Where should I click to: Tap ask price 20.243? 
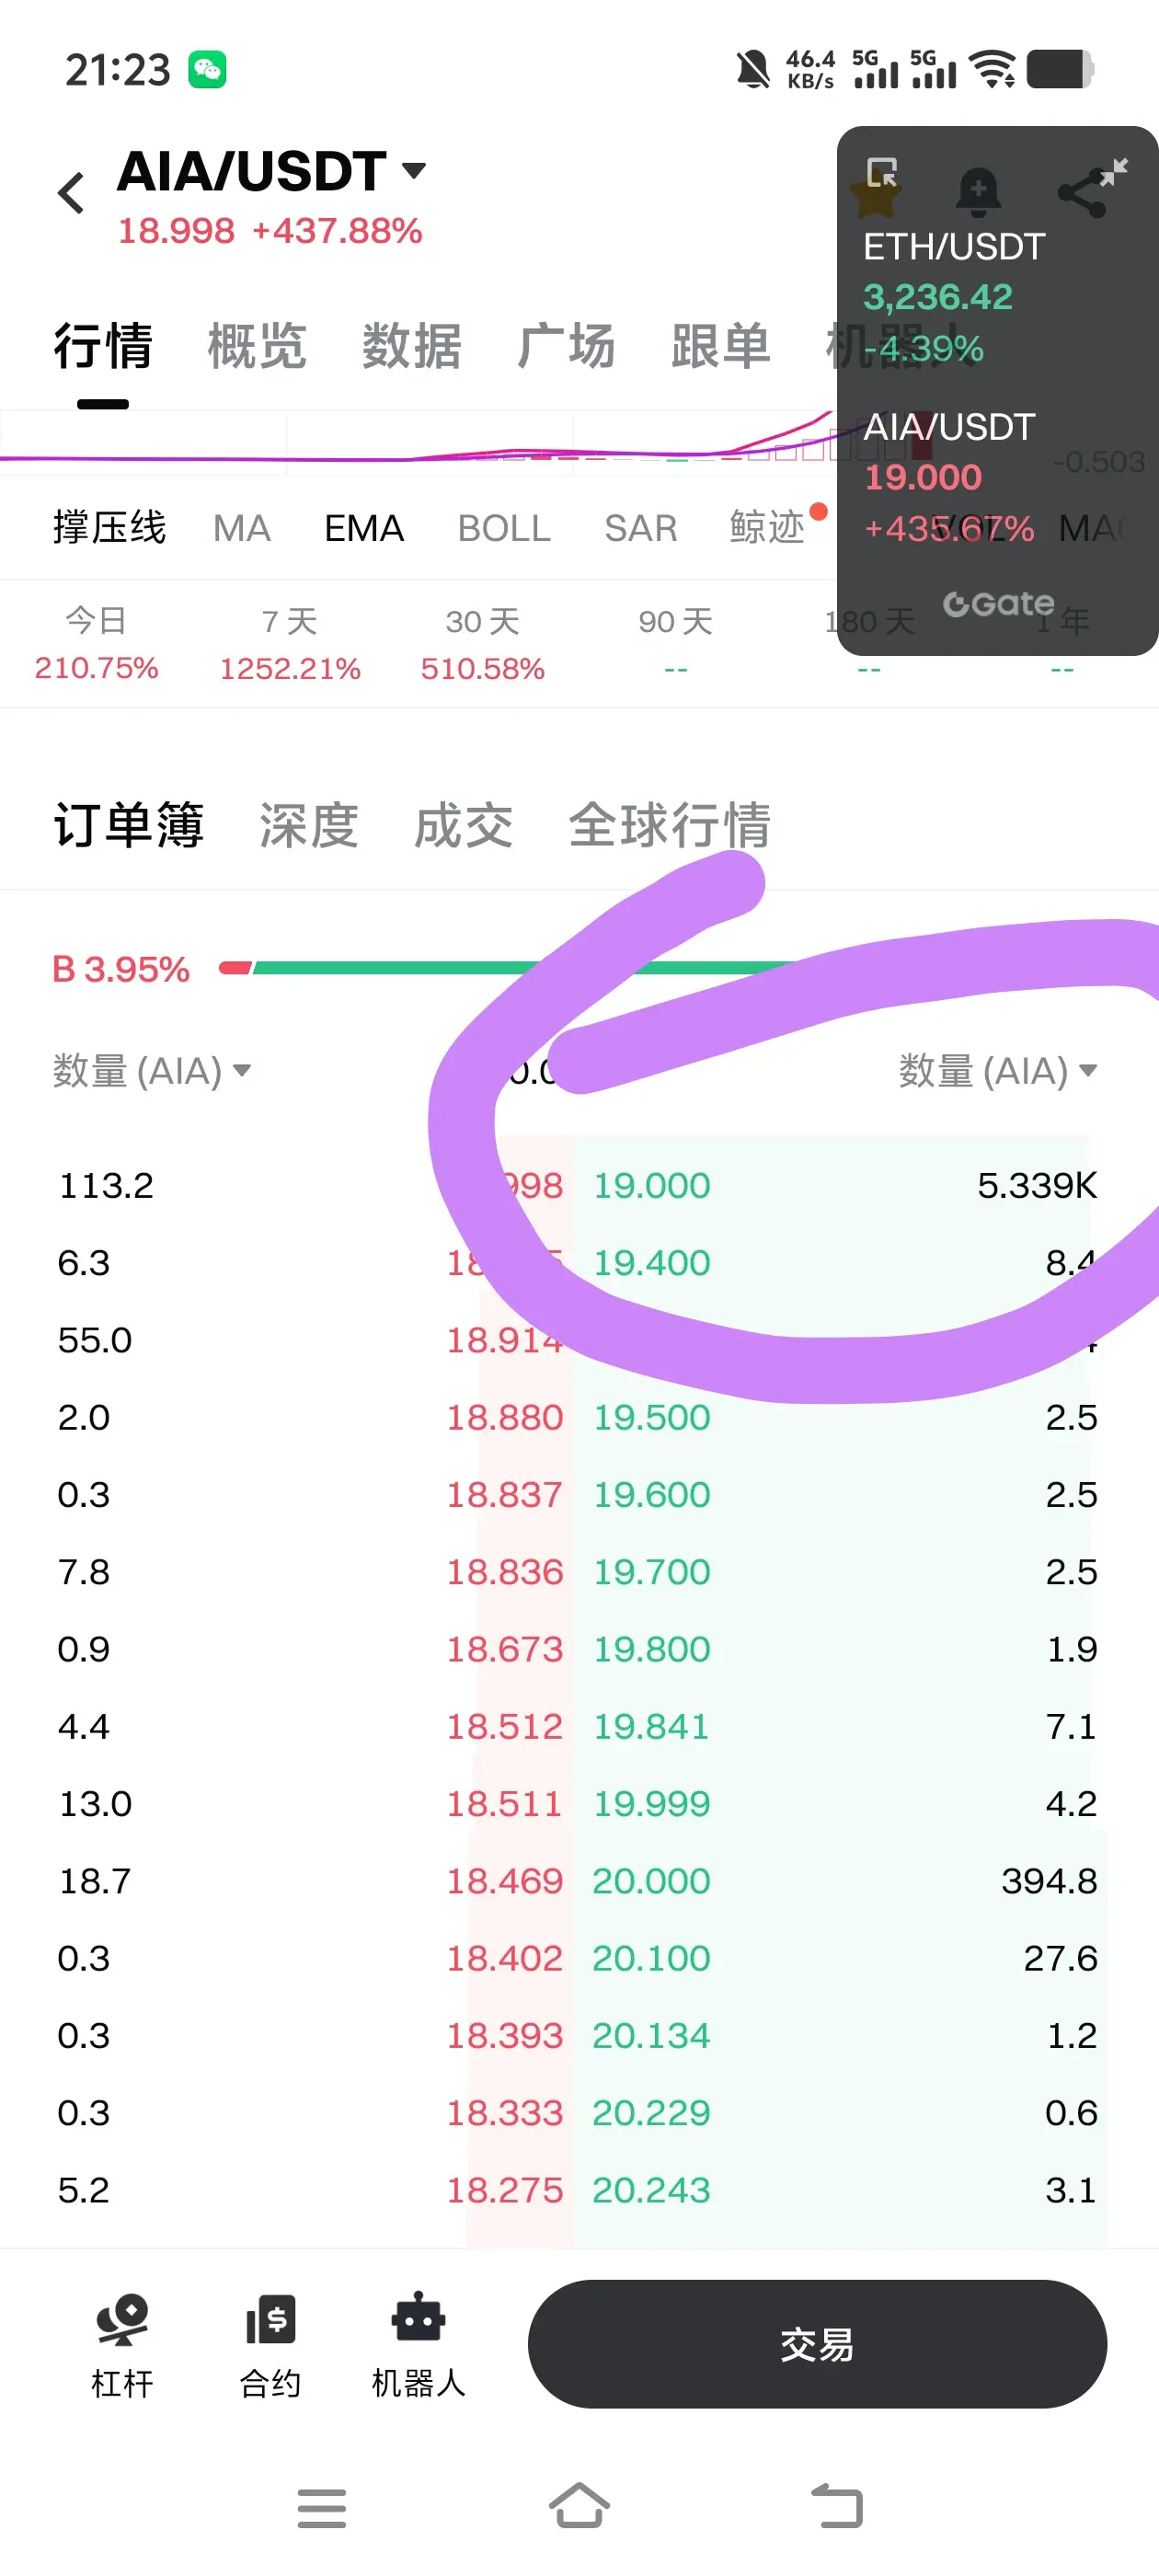click(x=651, y=2190)
